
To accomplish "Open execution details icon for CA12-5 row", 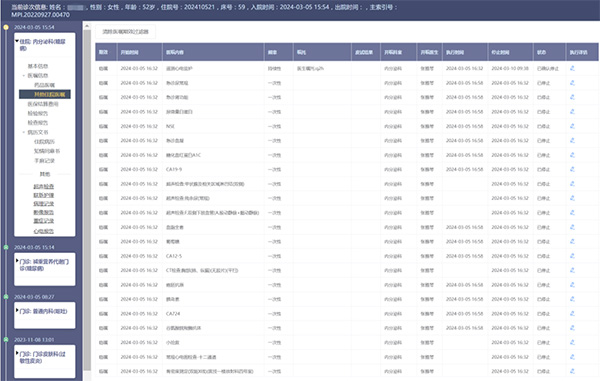I will (572, 256).
